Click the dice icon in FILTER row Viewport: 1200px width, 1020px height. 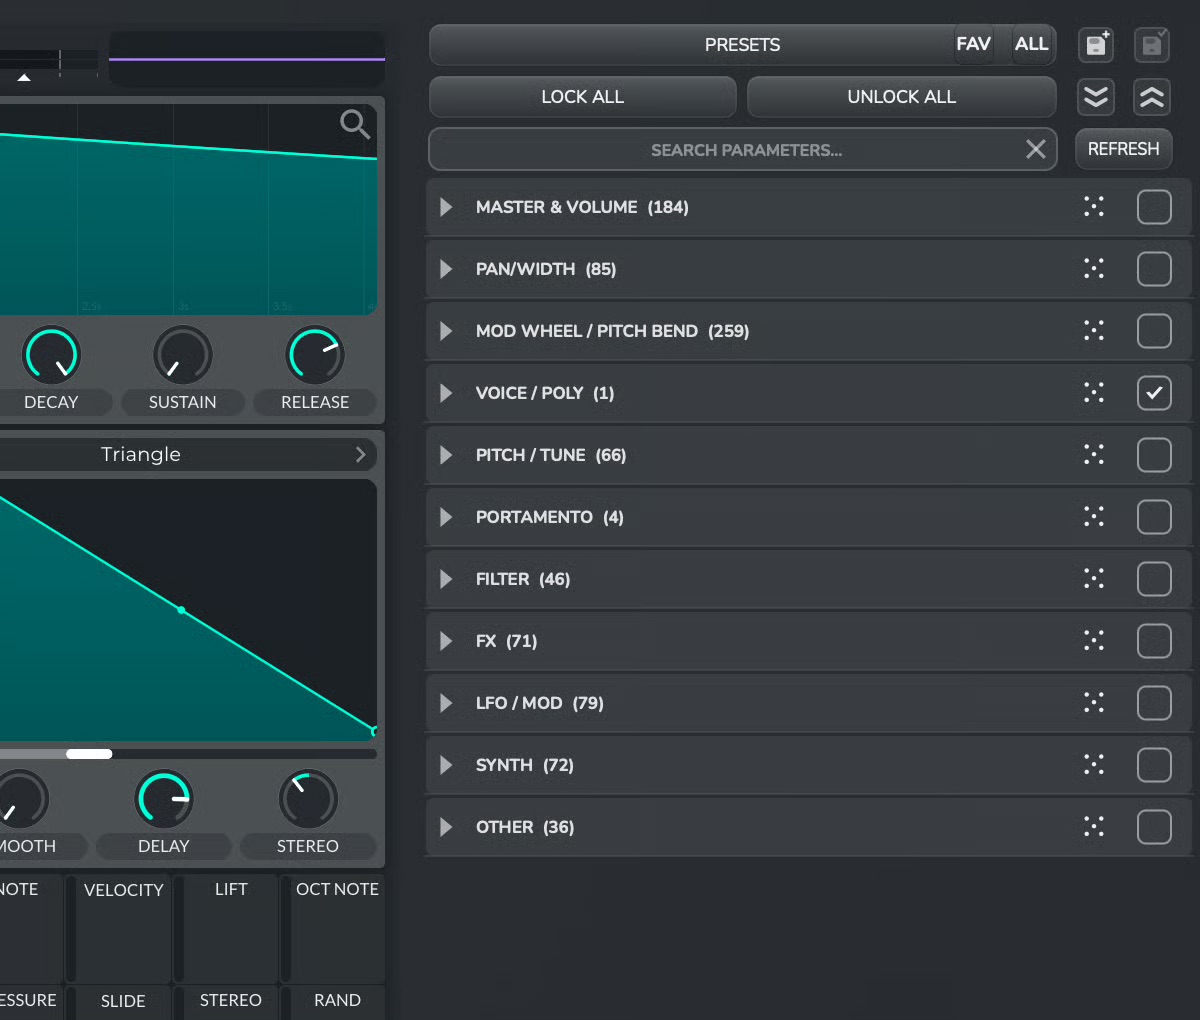pyautogui.click(x=1094, y=579)
